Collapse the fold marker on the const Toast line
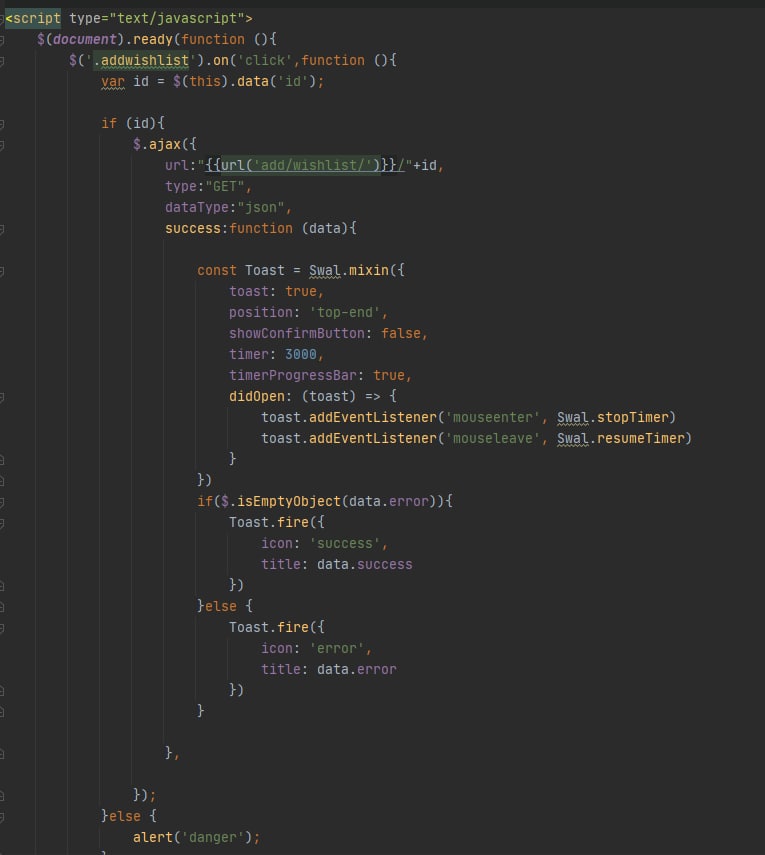The width and height of the screenshot is (765, 855). (x=2, y=272)
